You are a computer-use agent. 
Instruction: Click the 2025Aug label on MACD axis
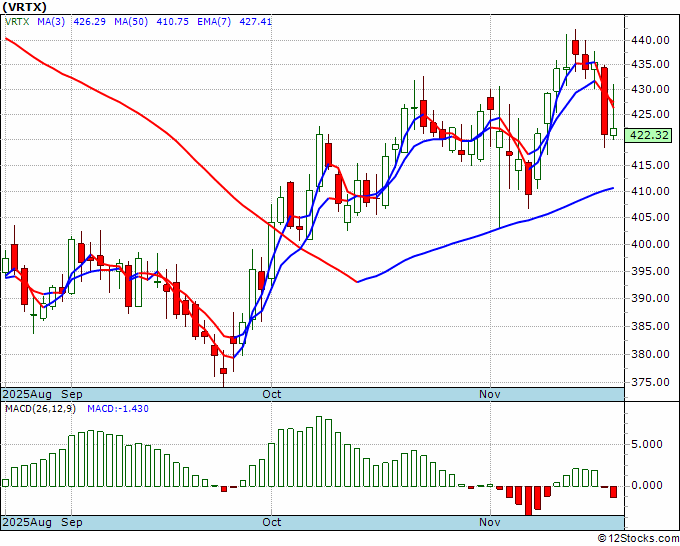coord(27,523)
